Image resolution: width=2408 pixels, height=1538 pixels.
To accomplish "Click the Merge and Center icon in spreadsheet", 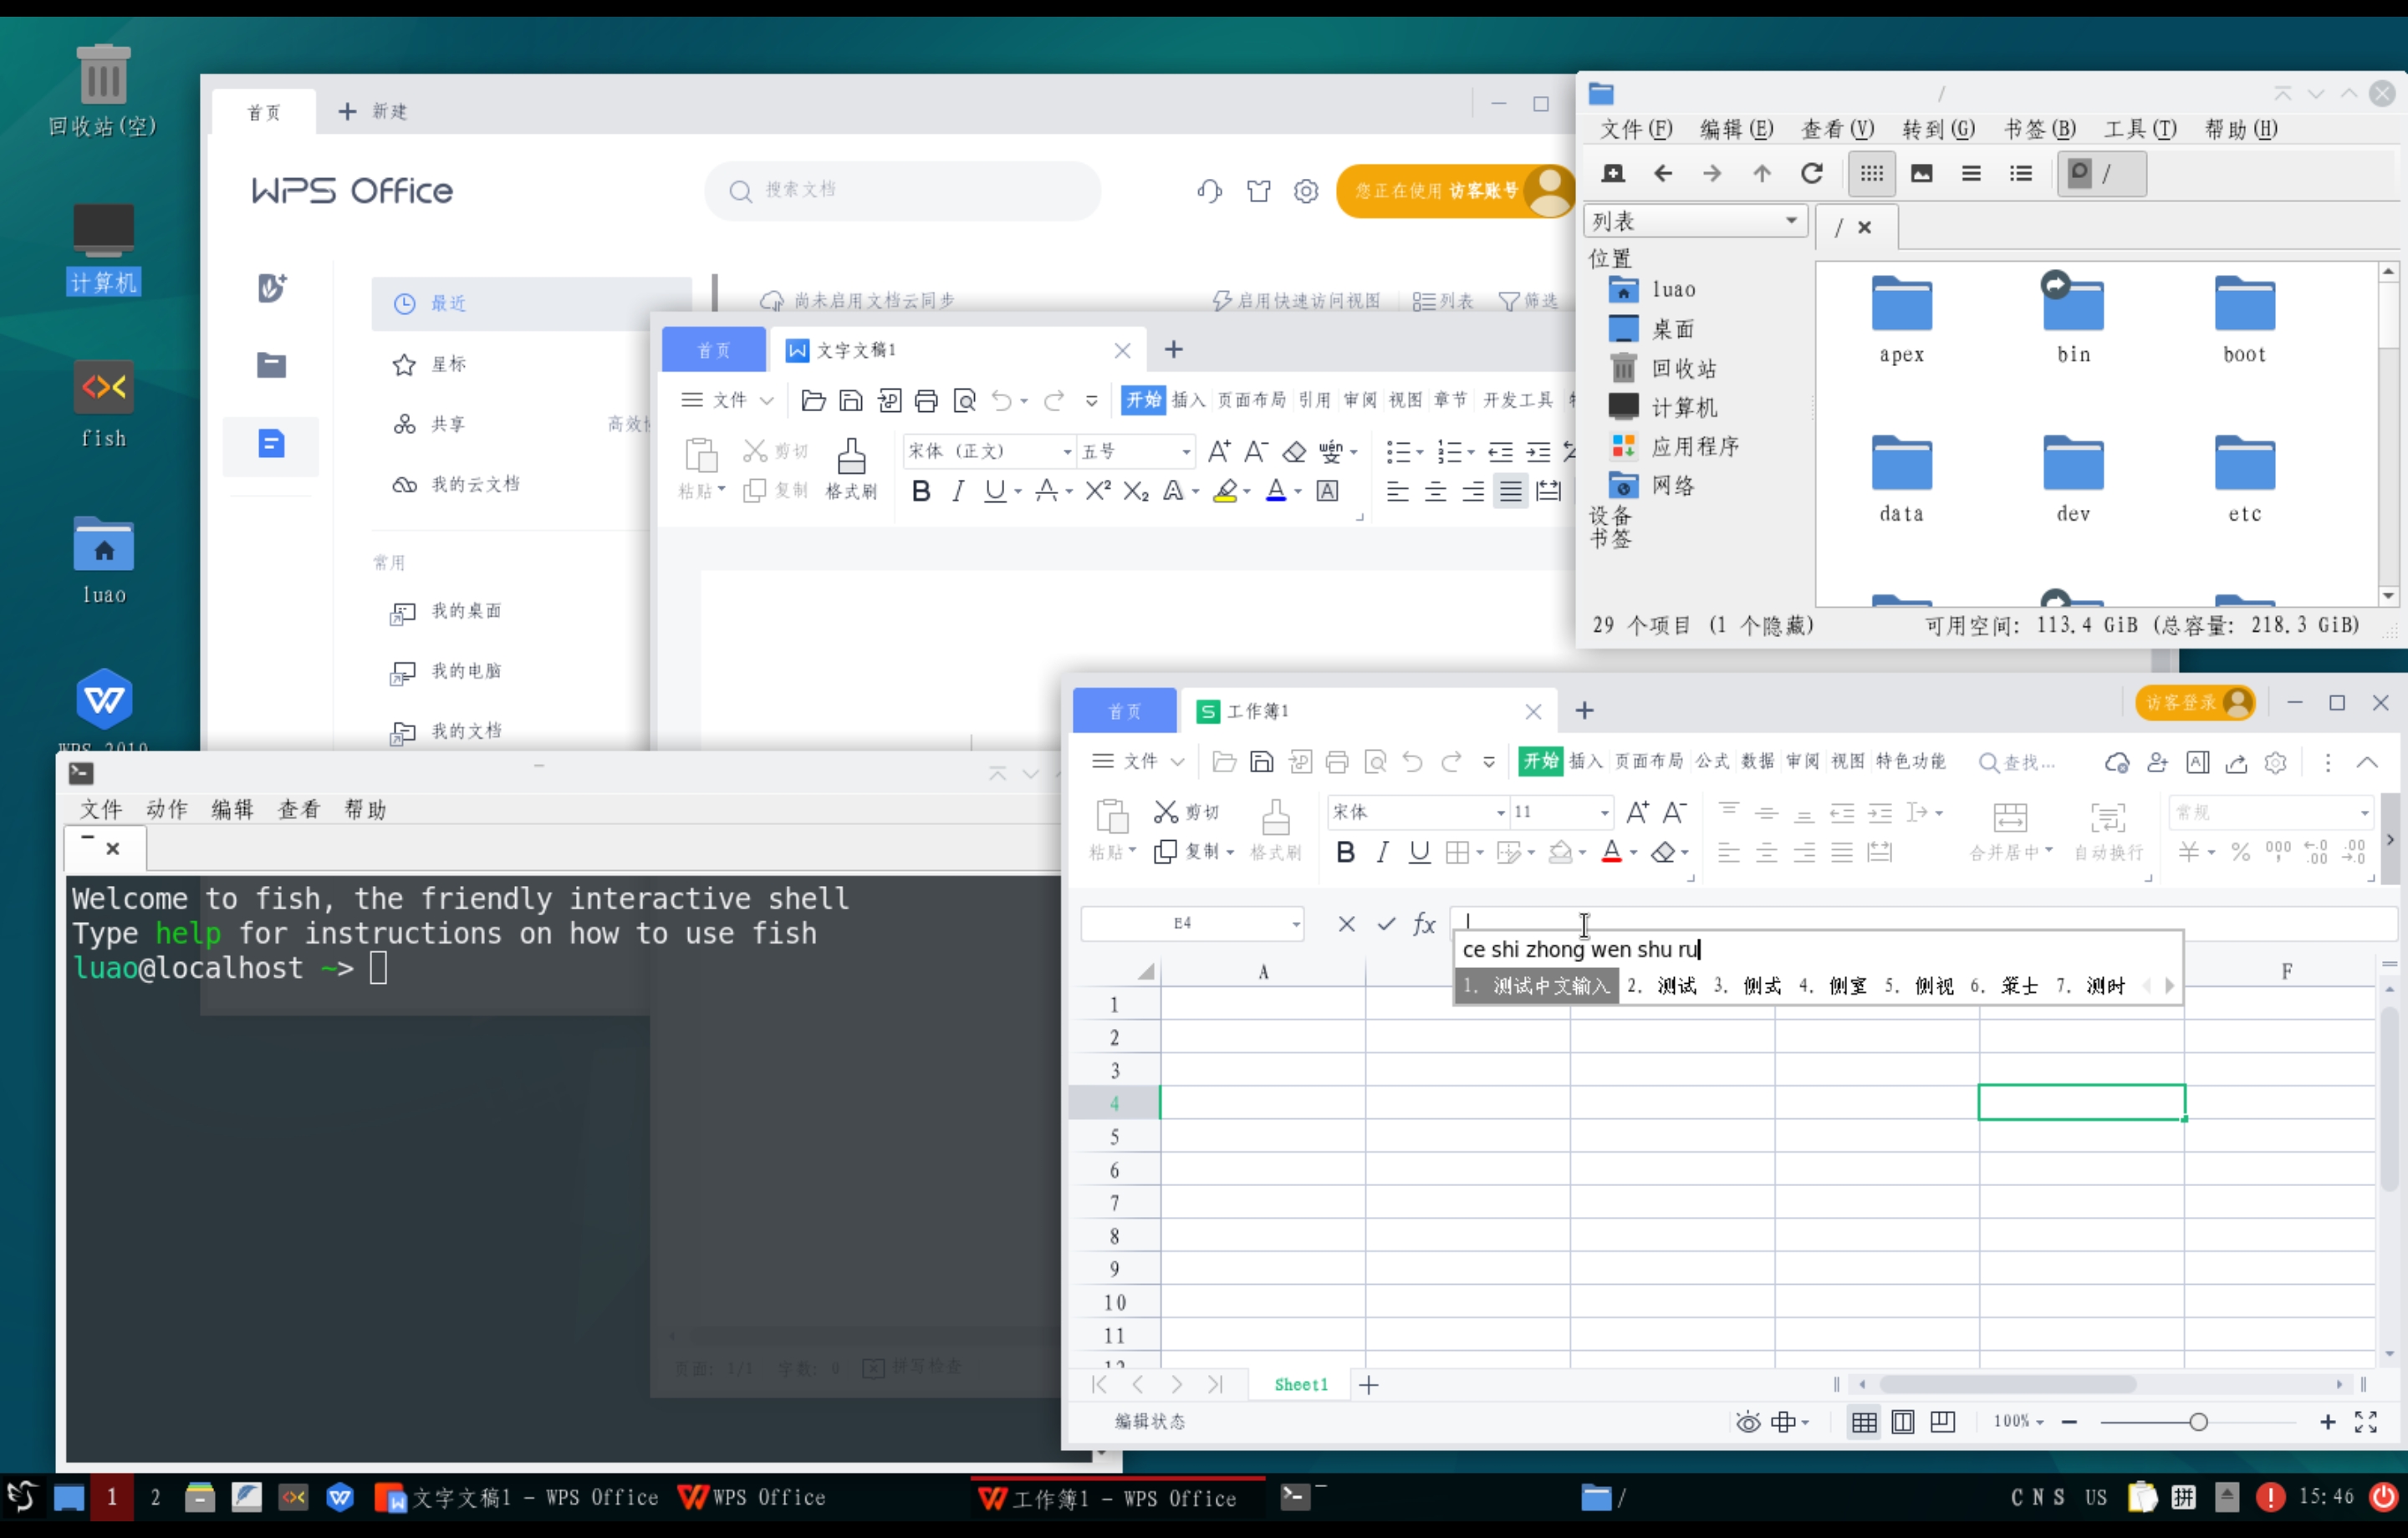I will (2009, 819).
